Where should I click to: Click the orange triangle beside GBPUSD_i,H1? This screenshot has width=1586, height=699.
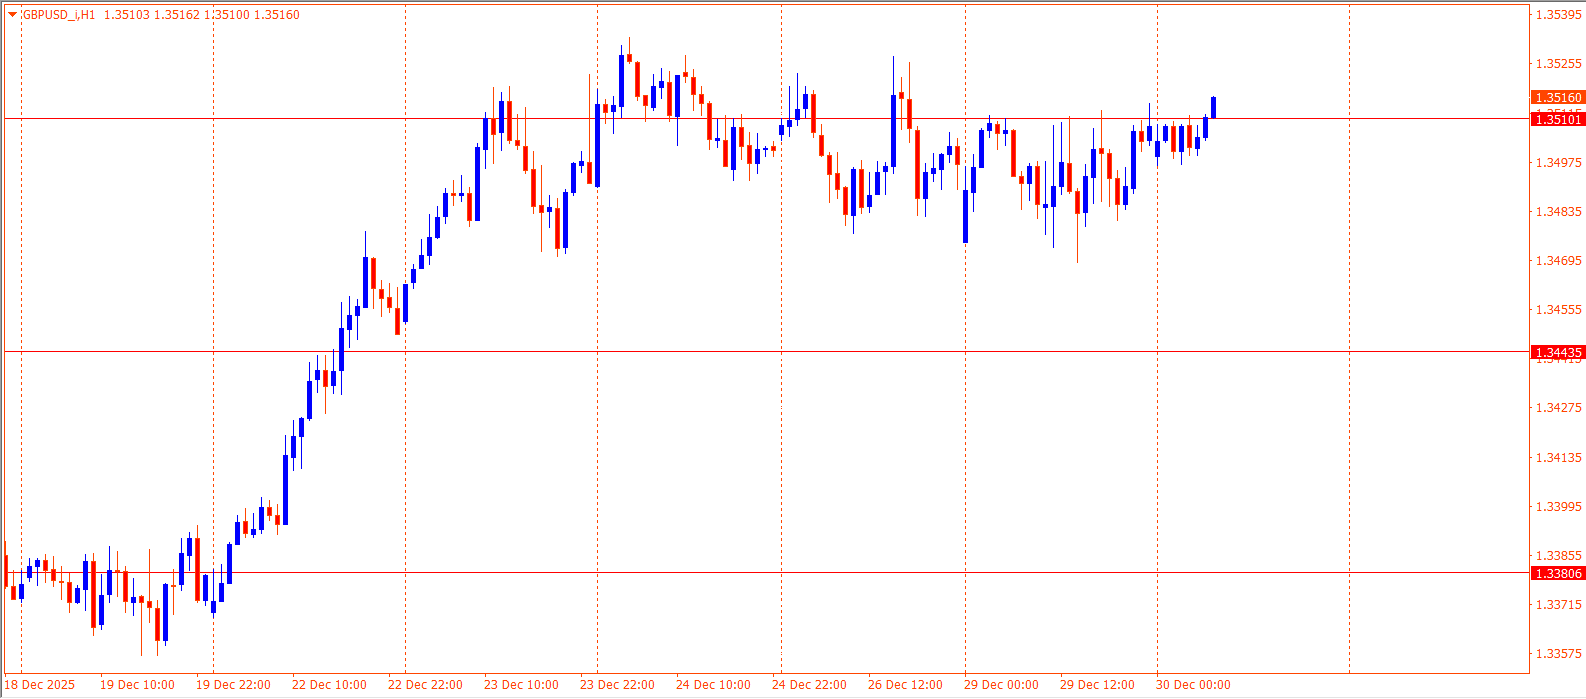point(12,15)
